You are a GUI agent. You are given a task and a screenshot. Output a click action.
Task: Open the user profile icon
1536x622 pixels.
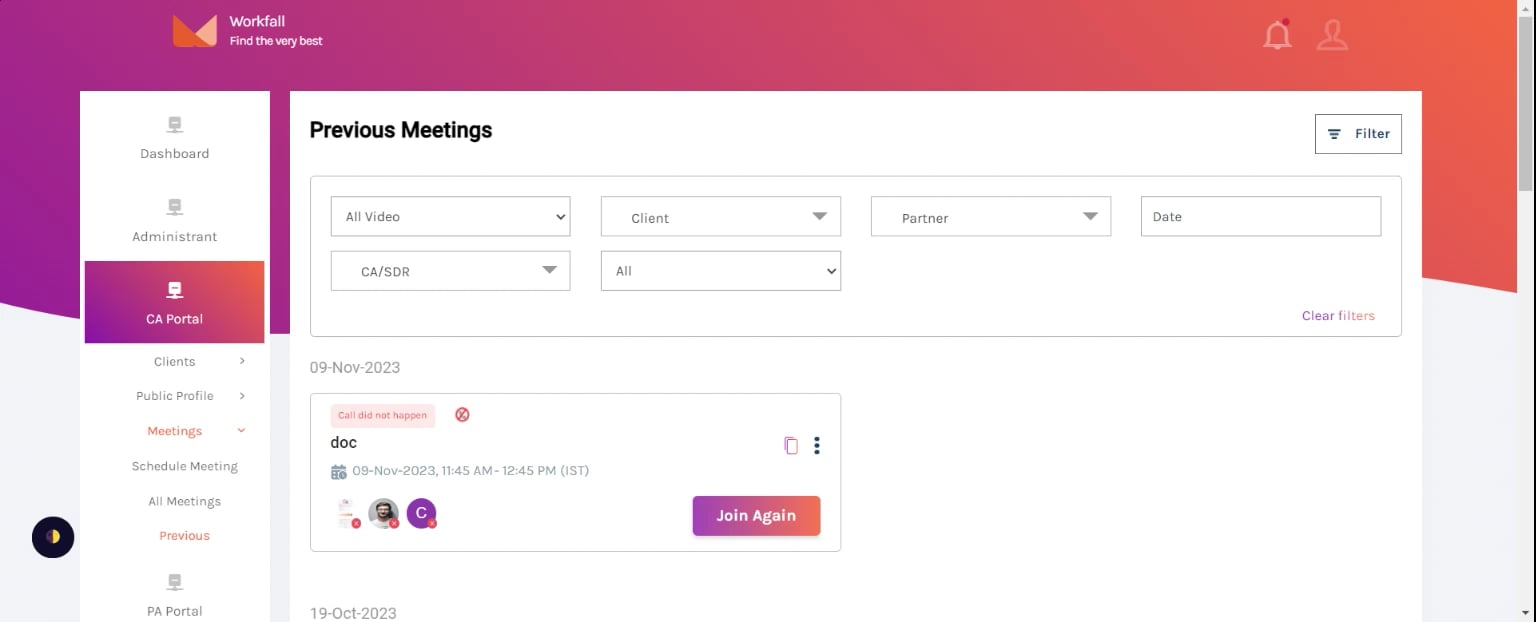tap(1332, 34)
